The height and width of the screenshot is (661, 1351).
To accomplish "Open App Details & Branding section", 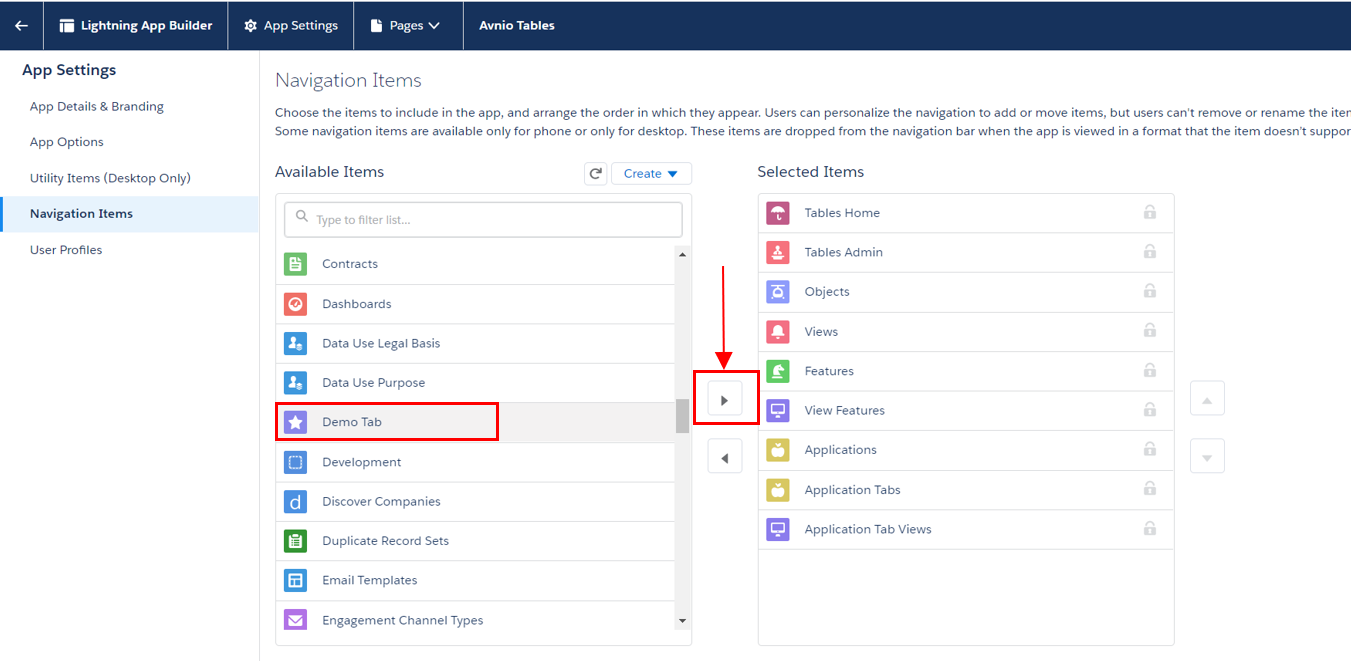I will [97, 107].
